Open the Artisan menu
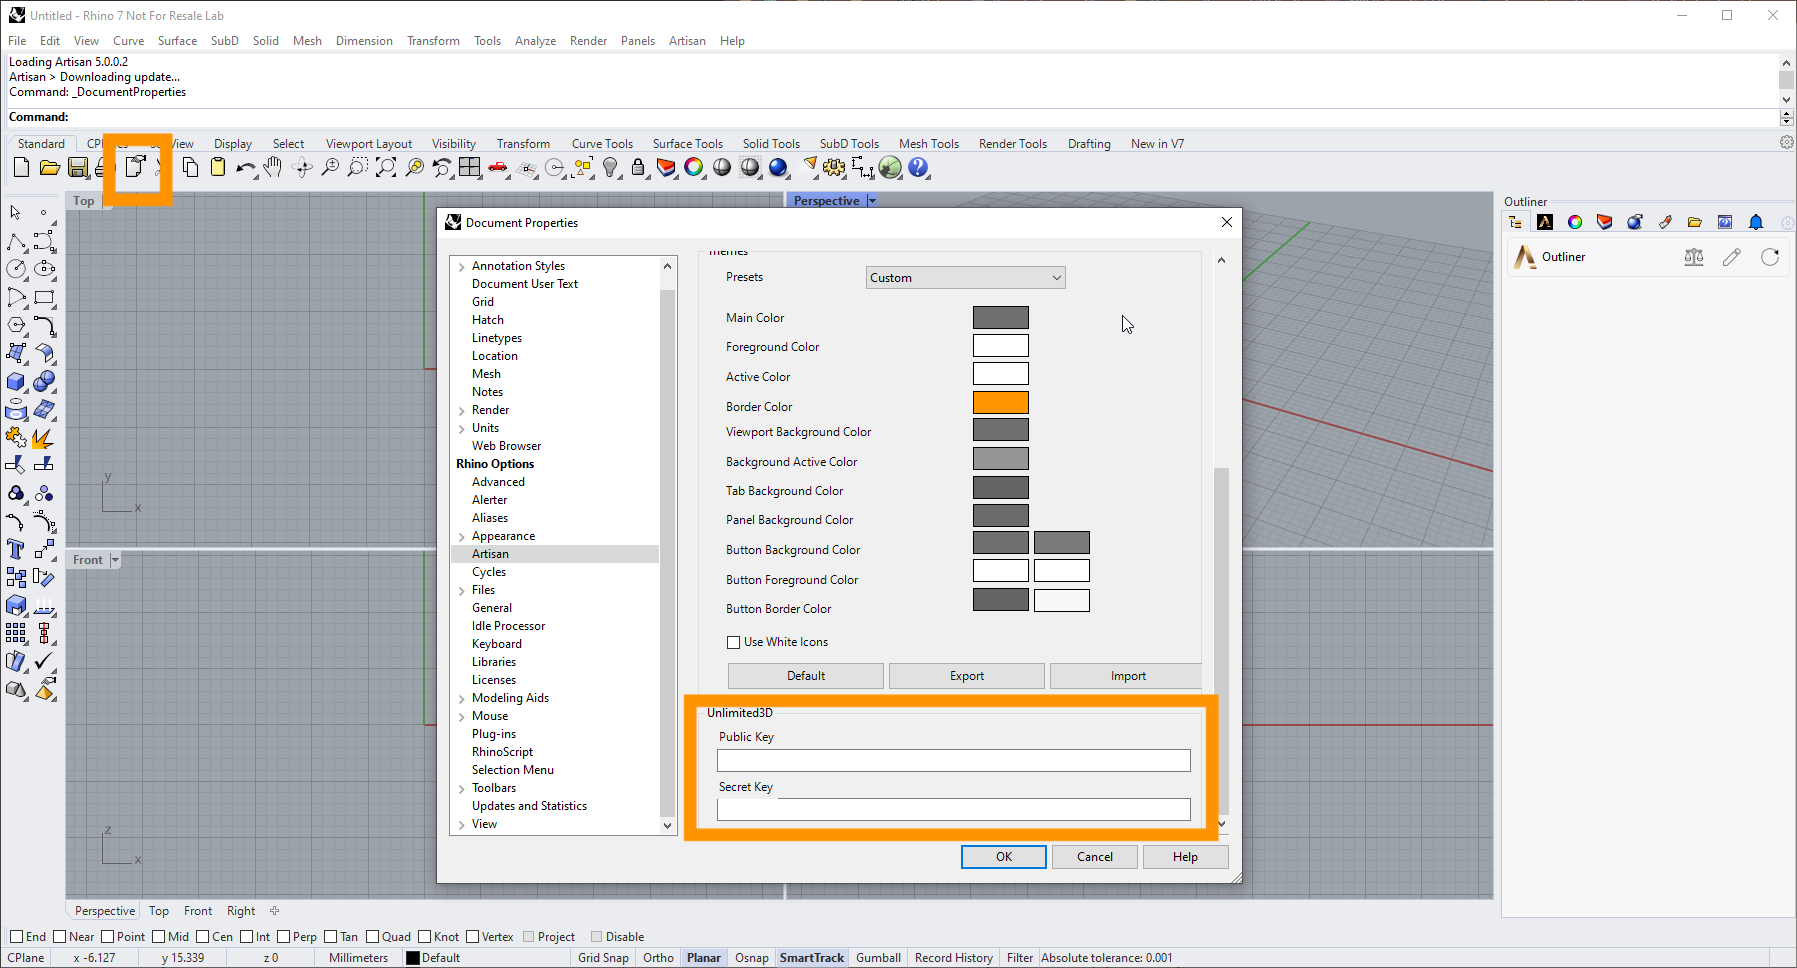 686,41
